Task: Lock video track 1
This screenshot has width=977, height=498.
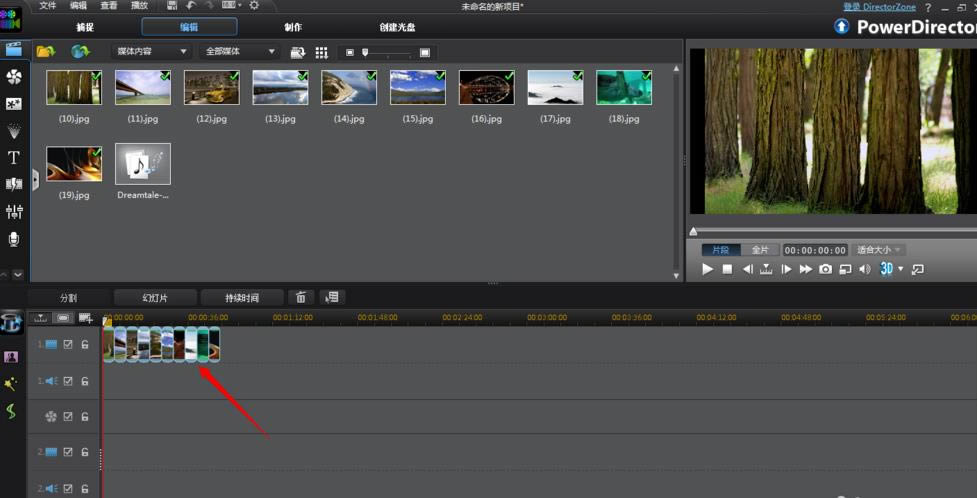Action: coord(85,344)
